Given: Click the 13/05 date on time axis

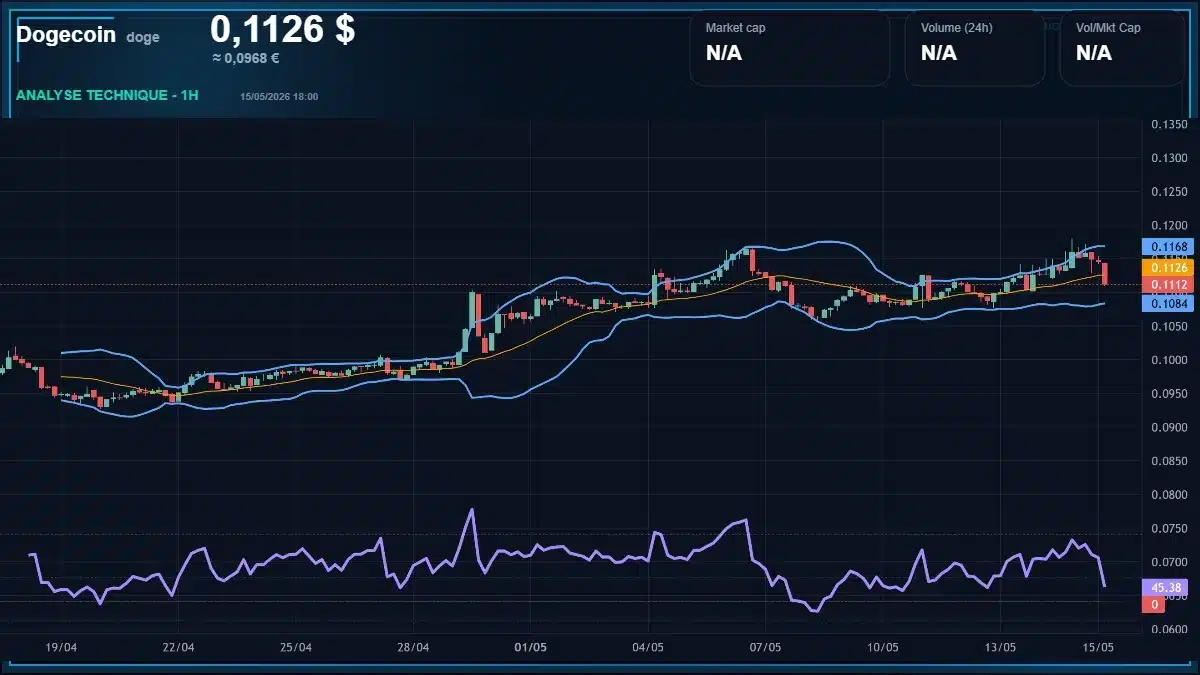Looking at the screenshot, I should tap(1001, 647).
